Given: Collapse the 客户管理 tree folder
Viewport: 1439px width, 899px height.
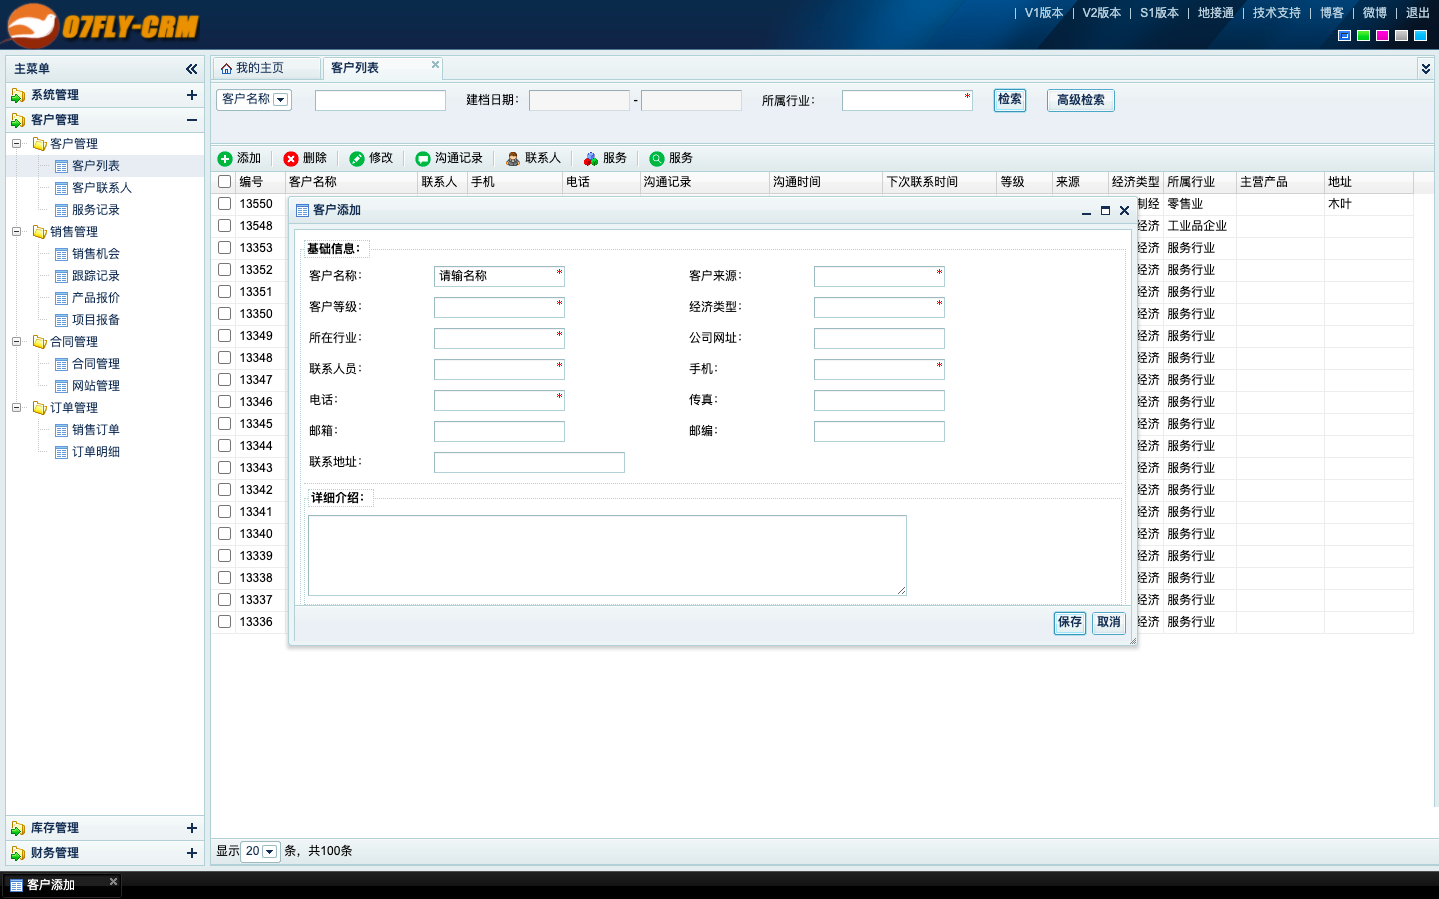Looking at the screenshot, I should pyautogui.click(x=16, y=144).
